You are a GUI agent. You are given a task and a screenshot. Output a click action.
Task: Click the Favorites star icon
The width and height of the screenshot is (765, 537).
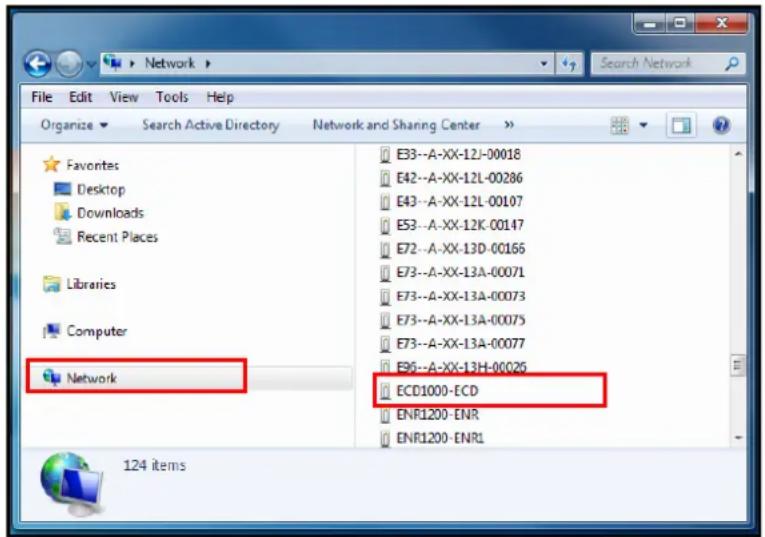coord(51,164)
